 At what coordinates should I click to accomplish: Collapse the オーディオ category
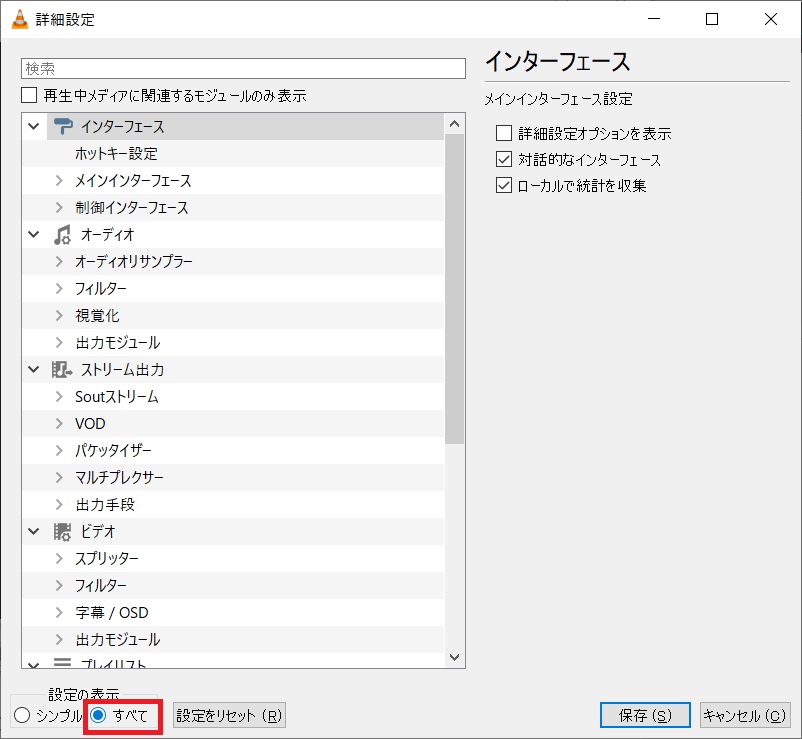(x=33, y=234)
